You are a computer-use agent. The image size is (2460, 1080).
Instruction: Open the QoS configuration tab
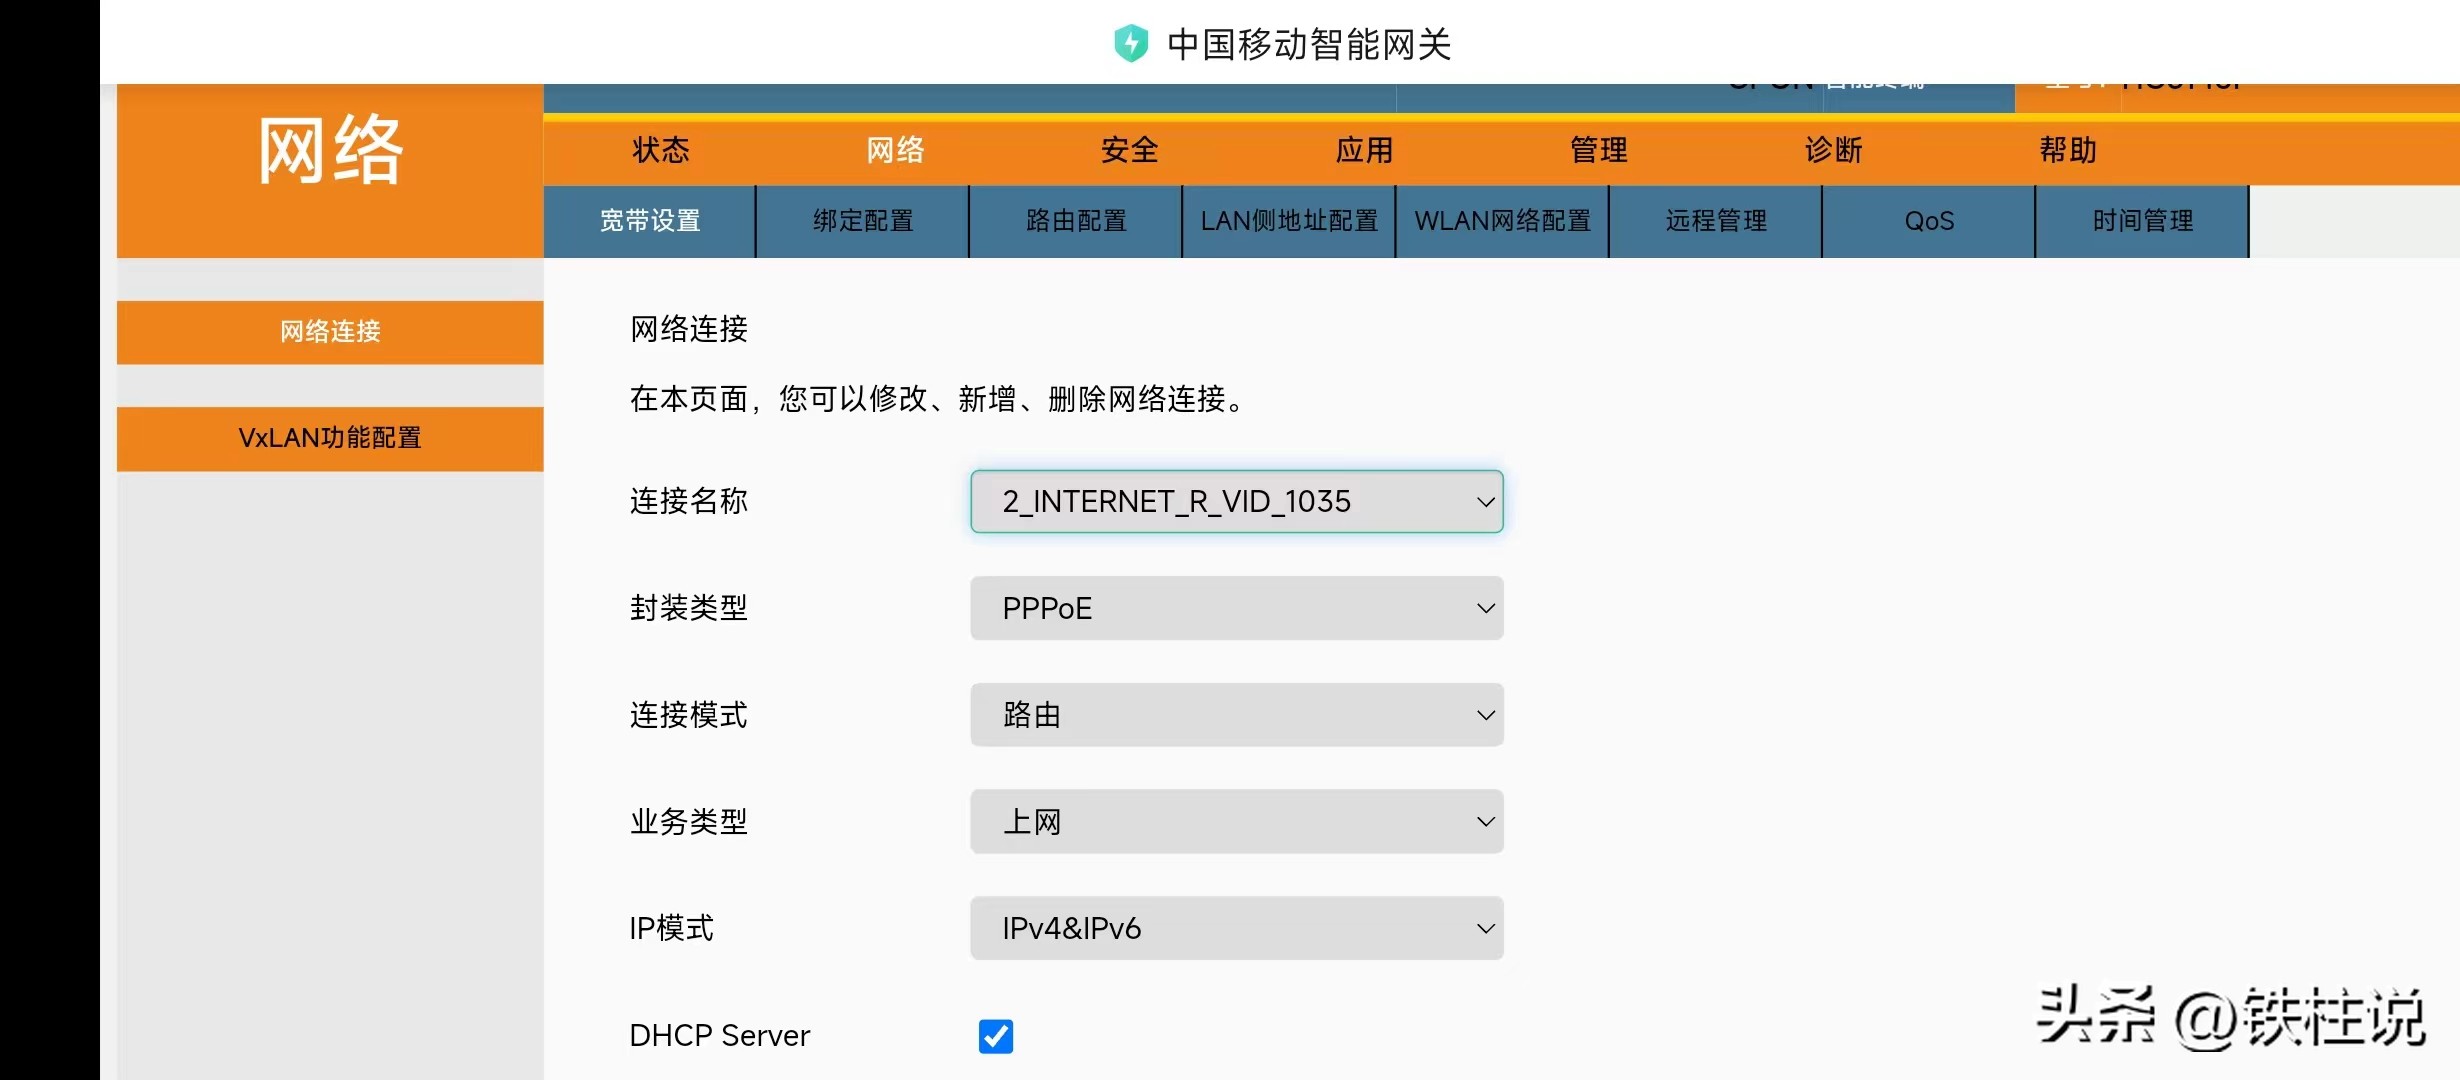(x=1928, y=221)
